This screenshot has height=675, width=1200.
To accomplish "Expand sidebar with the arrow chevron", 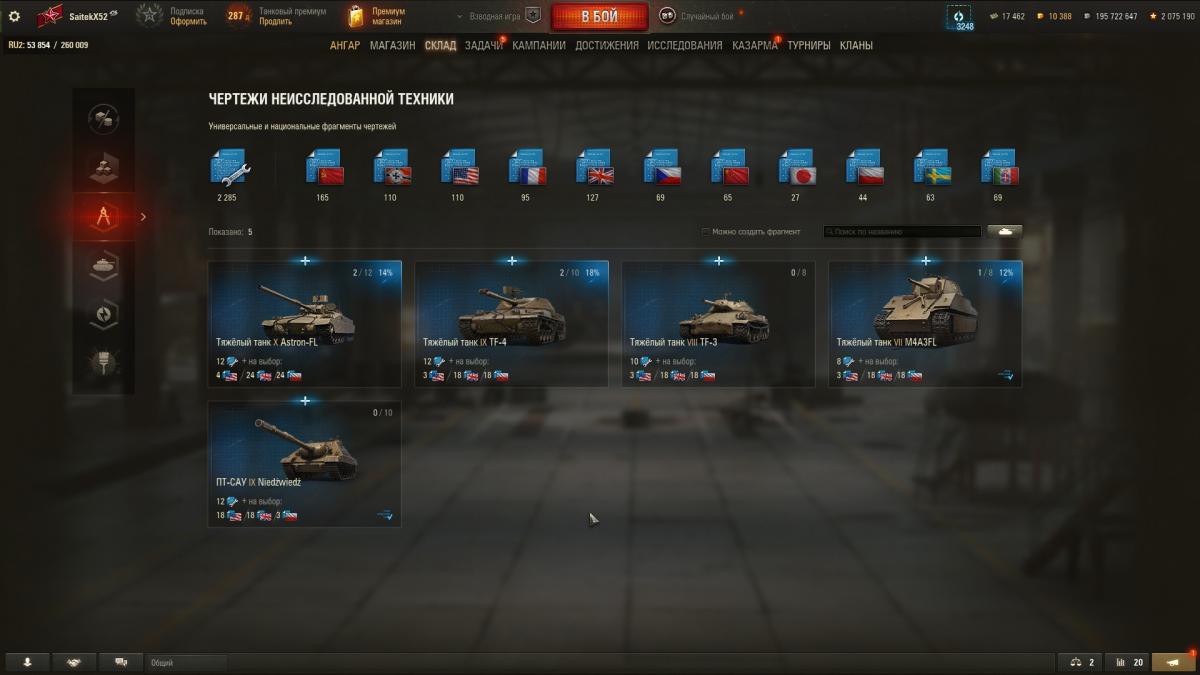I will (143, 216).
